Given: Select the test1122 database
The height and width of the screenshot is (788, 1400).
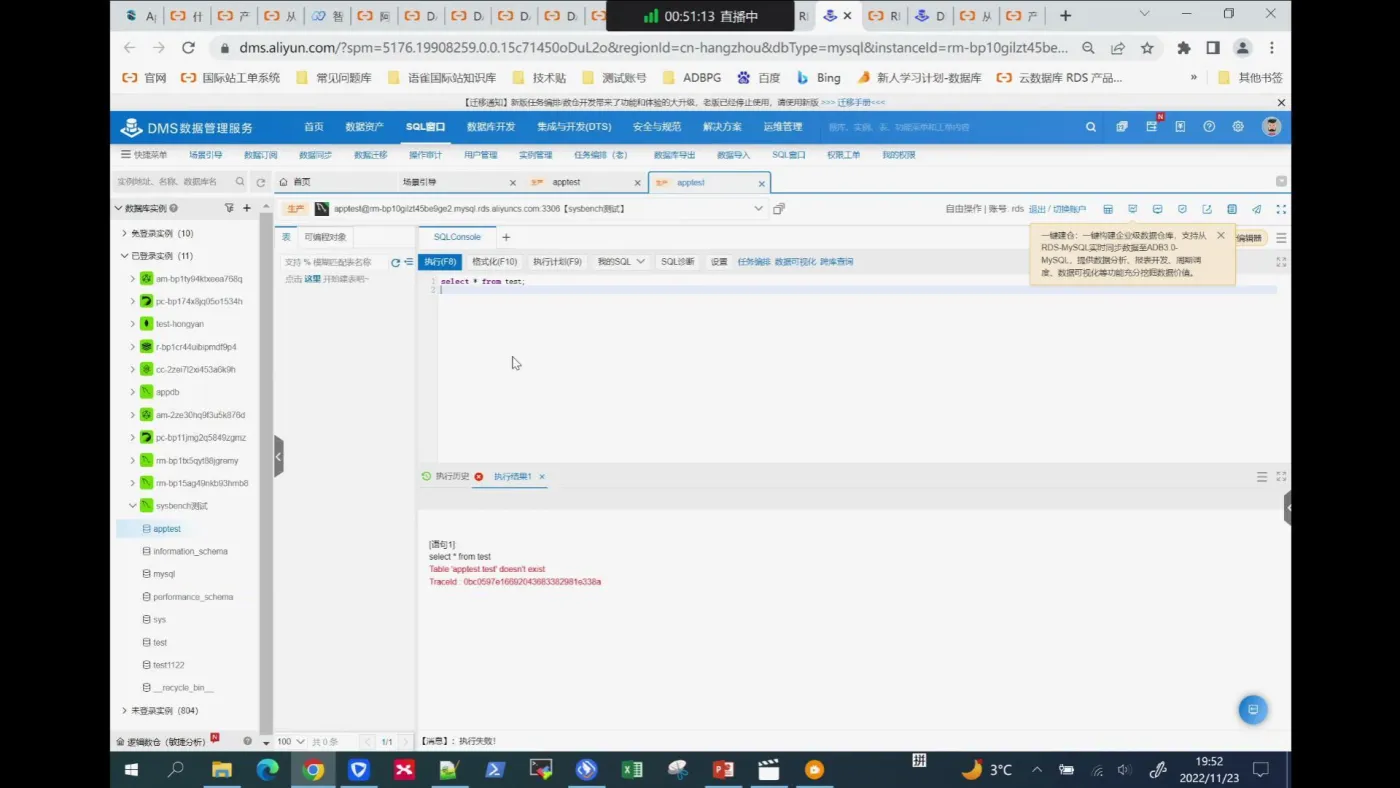Looking at the screenshot, I should (168, 665).
